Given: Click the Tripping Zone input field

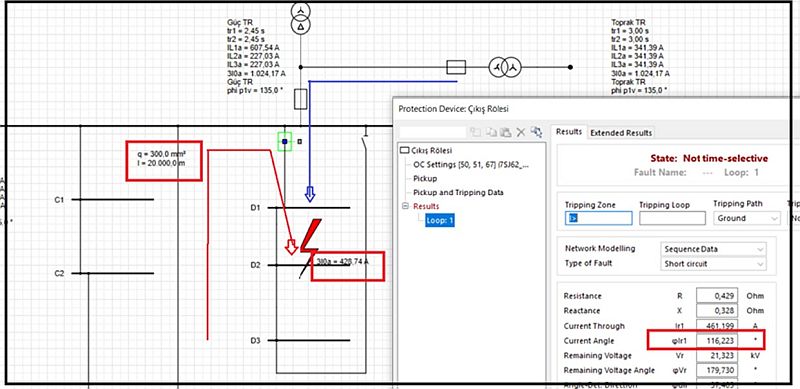Looking at the screenshot, I should [598, 218].
